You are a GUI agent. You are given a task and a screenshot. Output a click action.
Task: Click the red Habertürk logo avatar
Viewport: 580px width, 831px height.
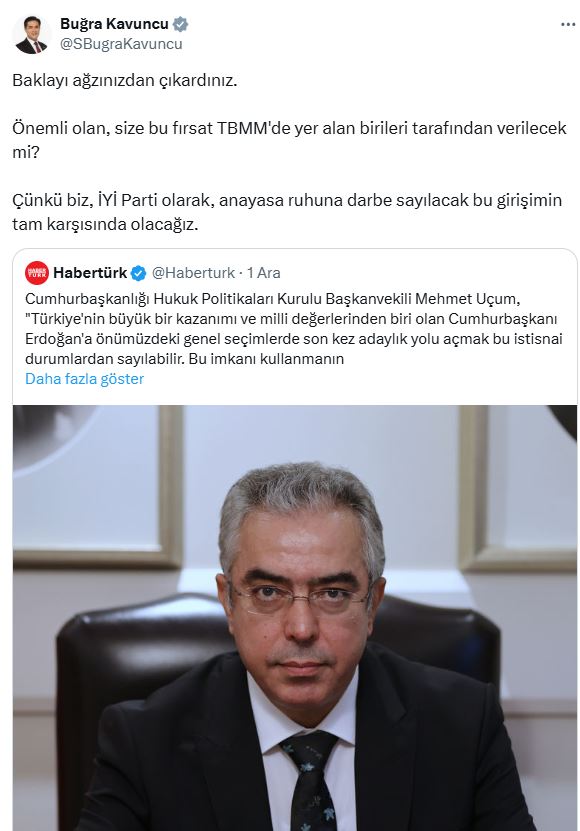(37, 273)
